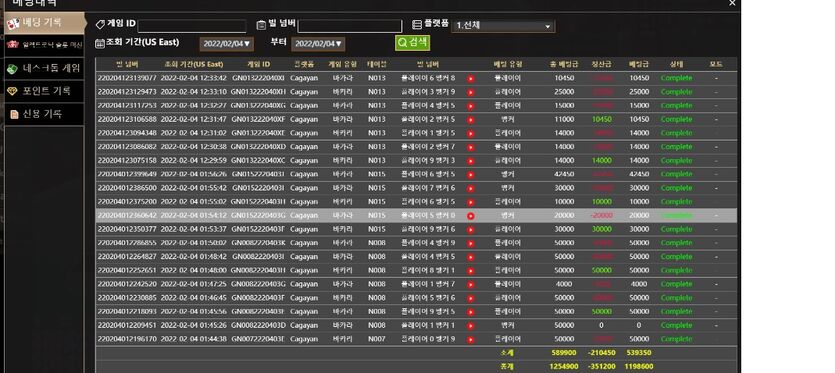Screen dimensions: 835x373
Task: Select the -20000 settlement in the highlighted row
Action: pos(601,215)
